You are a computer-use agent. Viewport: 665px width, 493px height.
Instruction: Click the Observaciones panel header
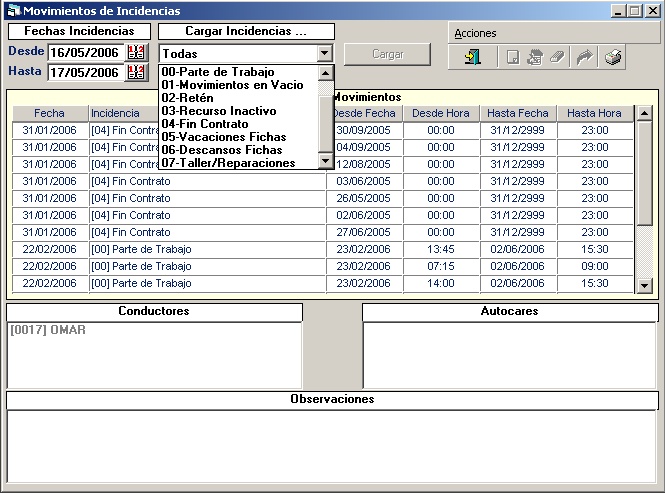(332, 399)
